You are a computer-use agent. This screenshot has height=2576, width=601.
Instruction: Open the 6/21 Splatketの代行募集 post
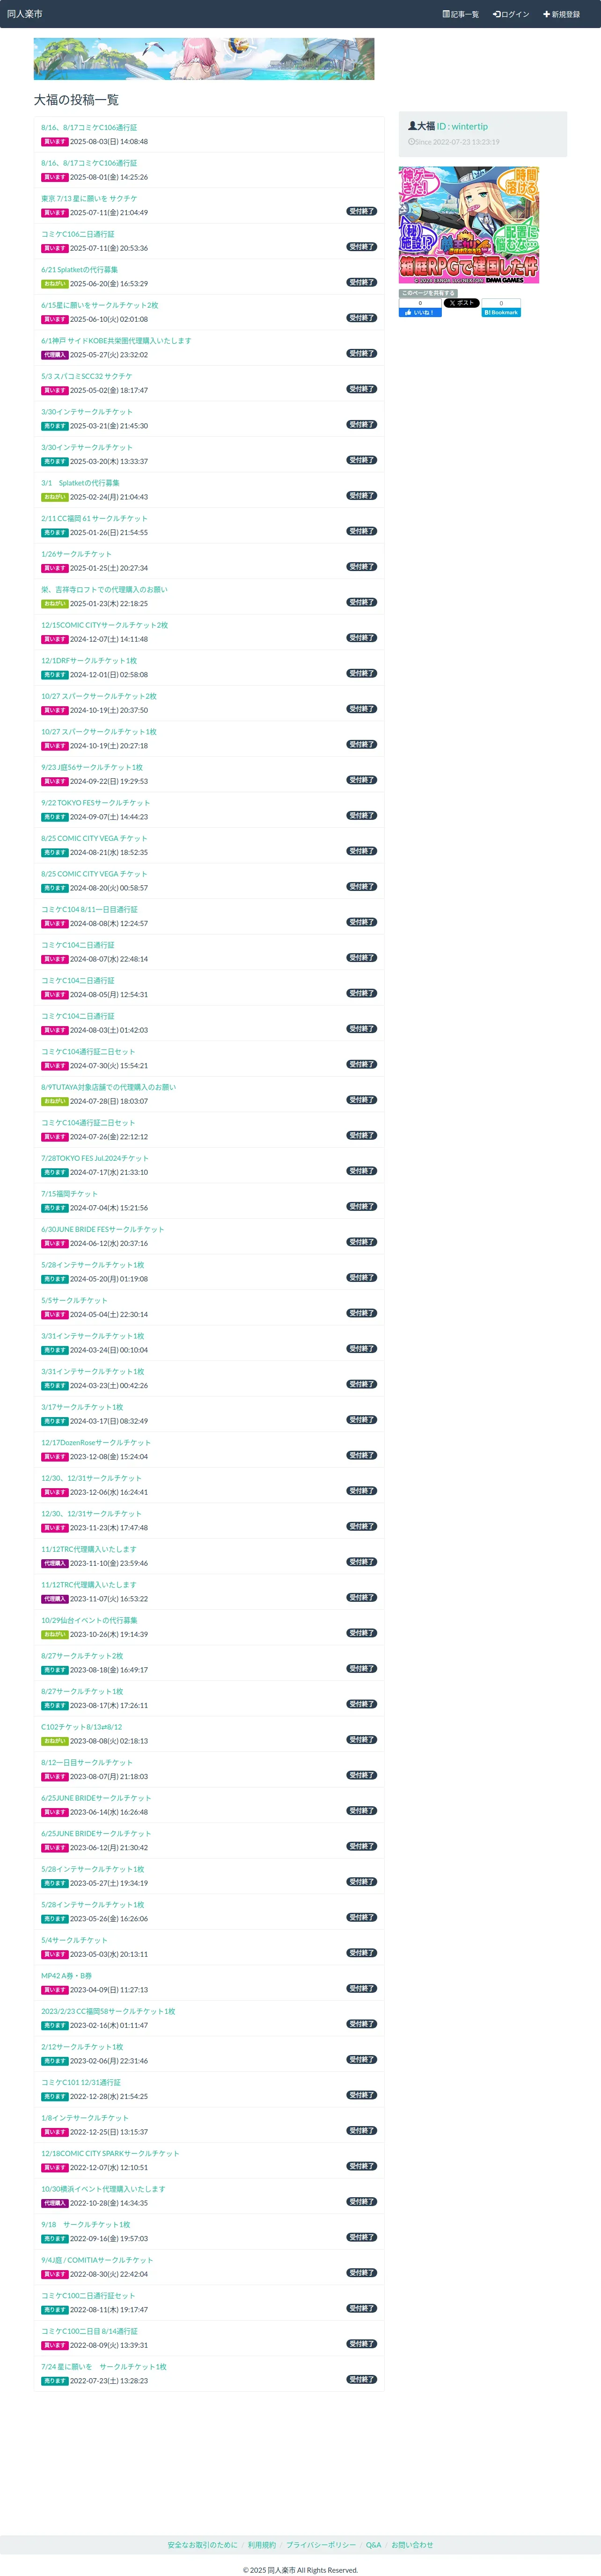(x=79, y=269)
